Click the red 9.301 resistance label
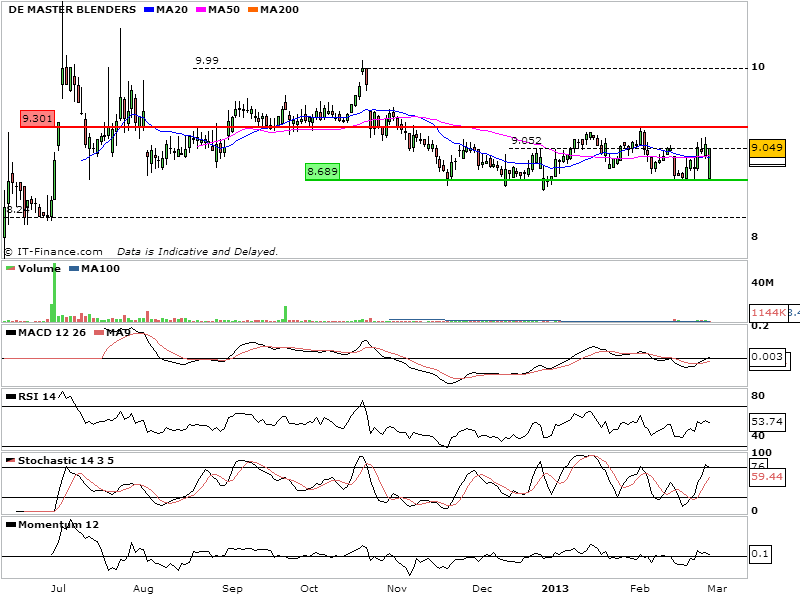 click(x=37, y=119)
